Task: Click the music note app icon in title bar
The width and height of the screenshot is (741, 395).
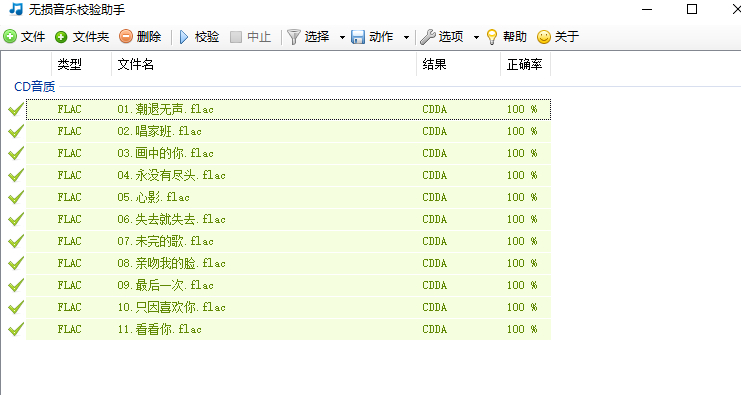Action: click(16, 9)
